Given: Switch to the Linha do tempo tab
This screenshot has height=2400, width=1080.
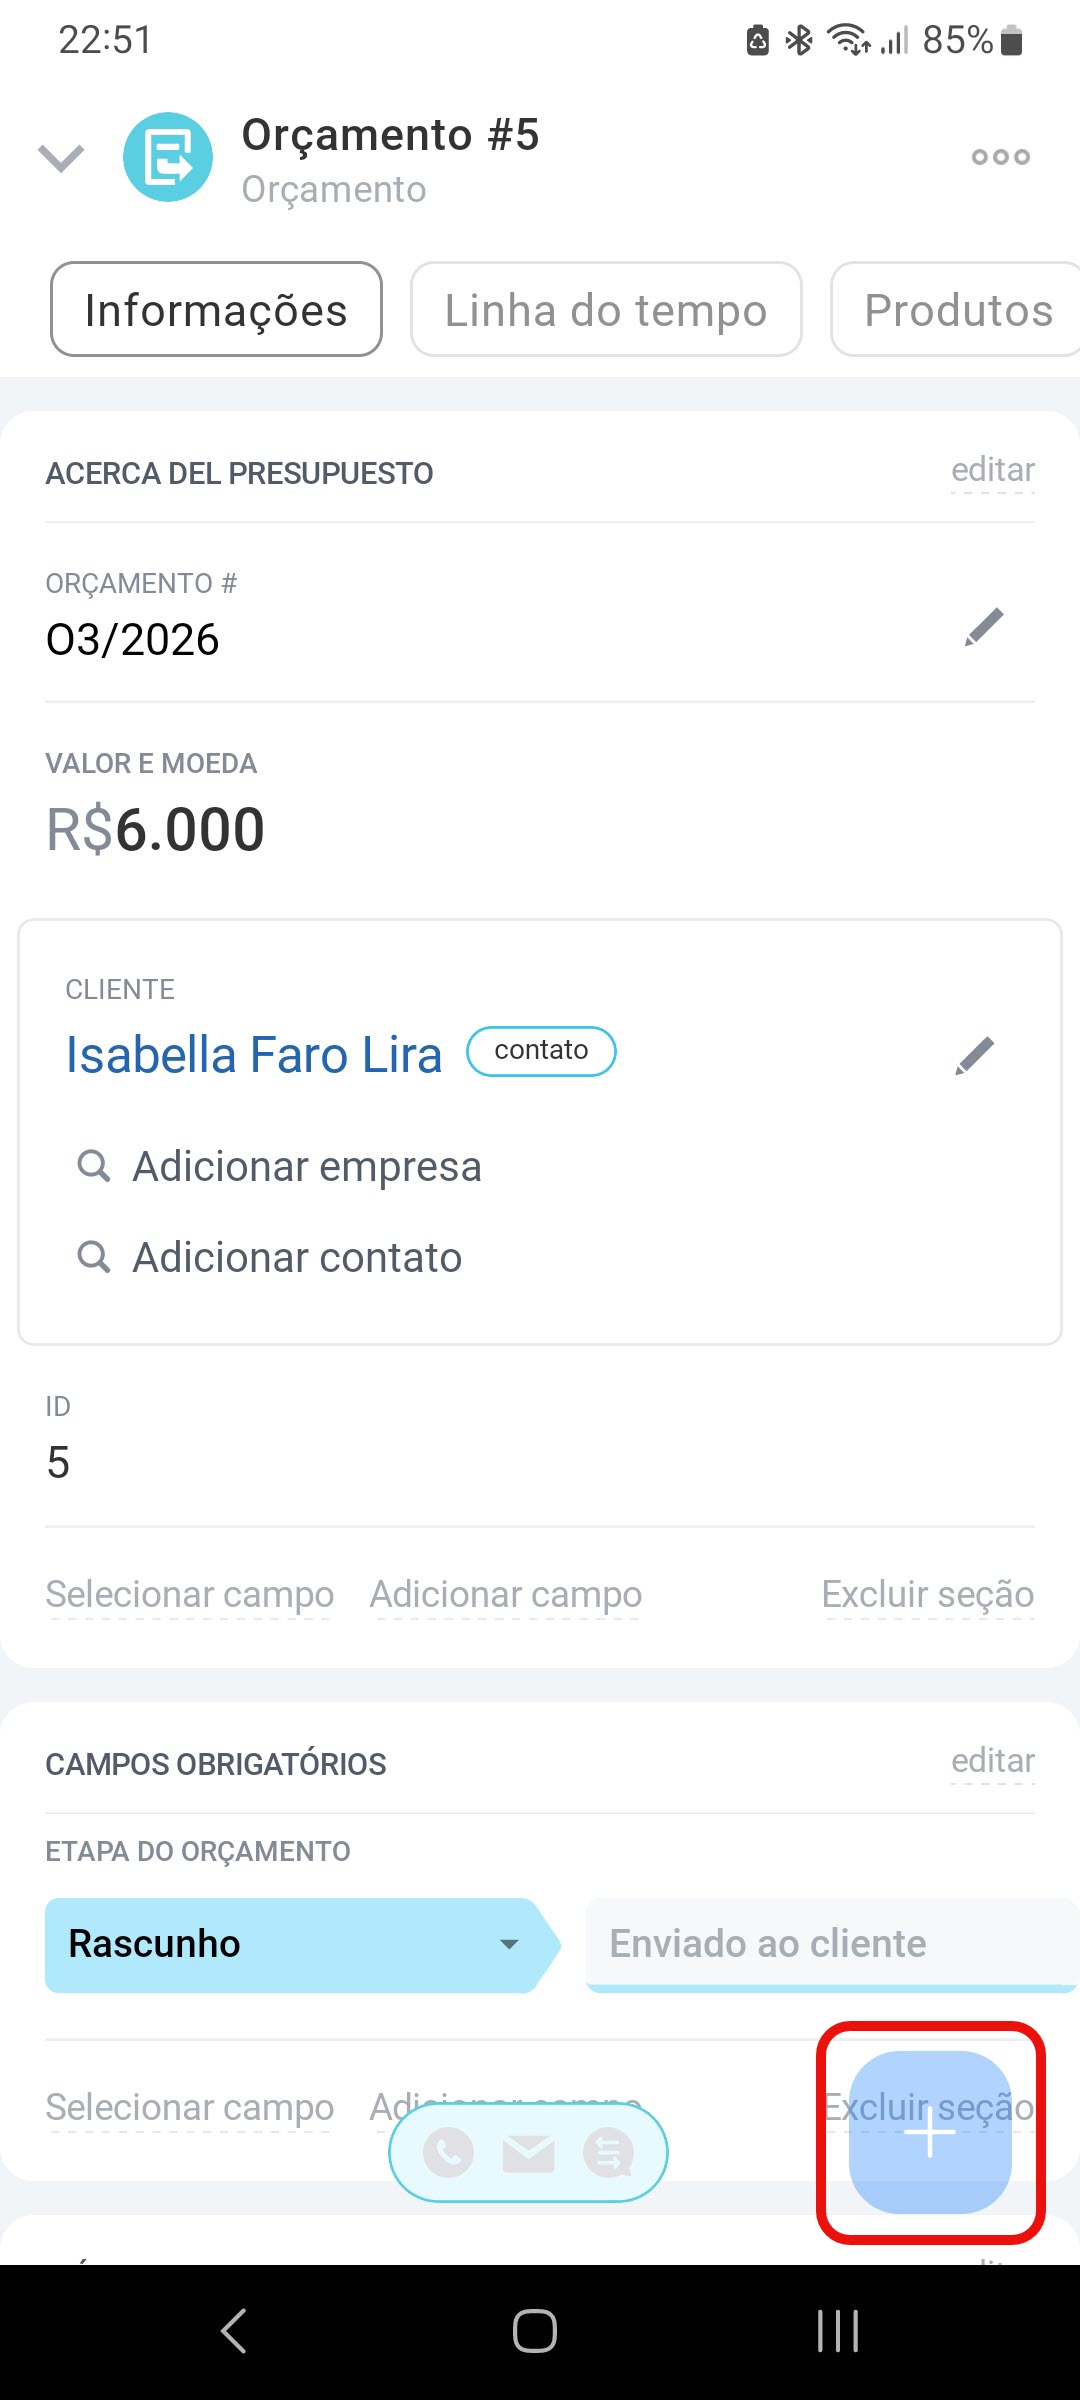Looking at the screenshot, I should click(606, 310).
